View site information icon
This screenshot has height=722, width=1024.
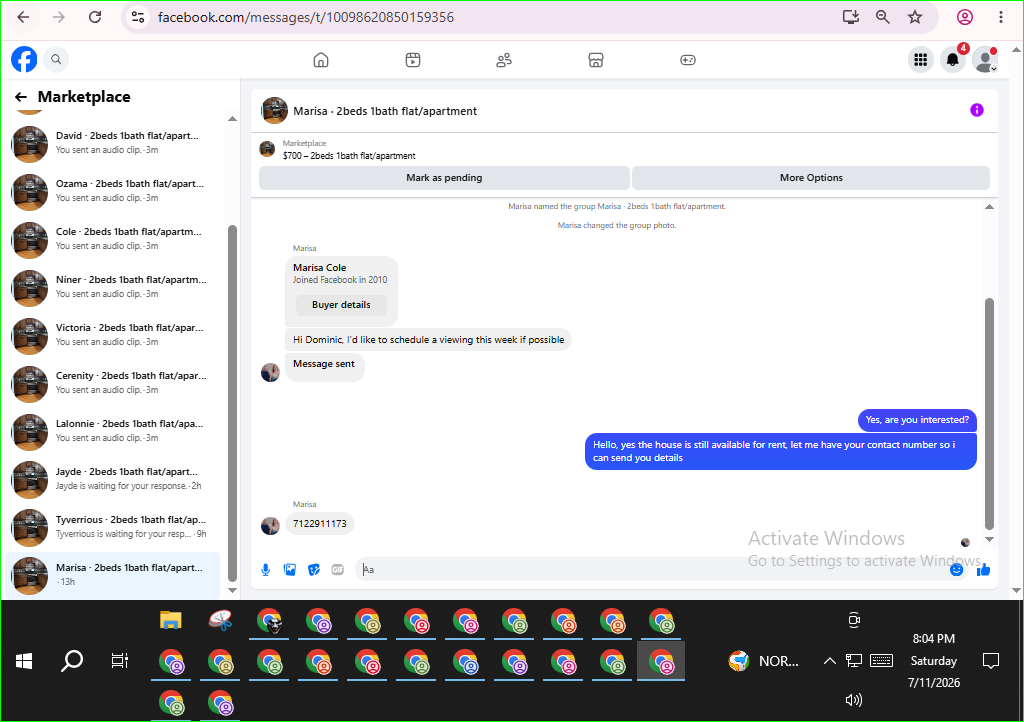coord(138,17)
